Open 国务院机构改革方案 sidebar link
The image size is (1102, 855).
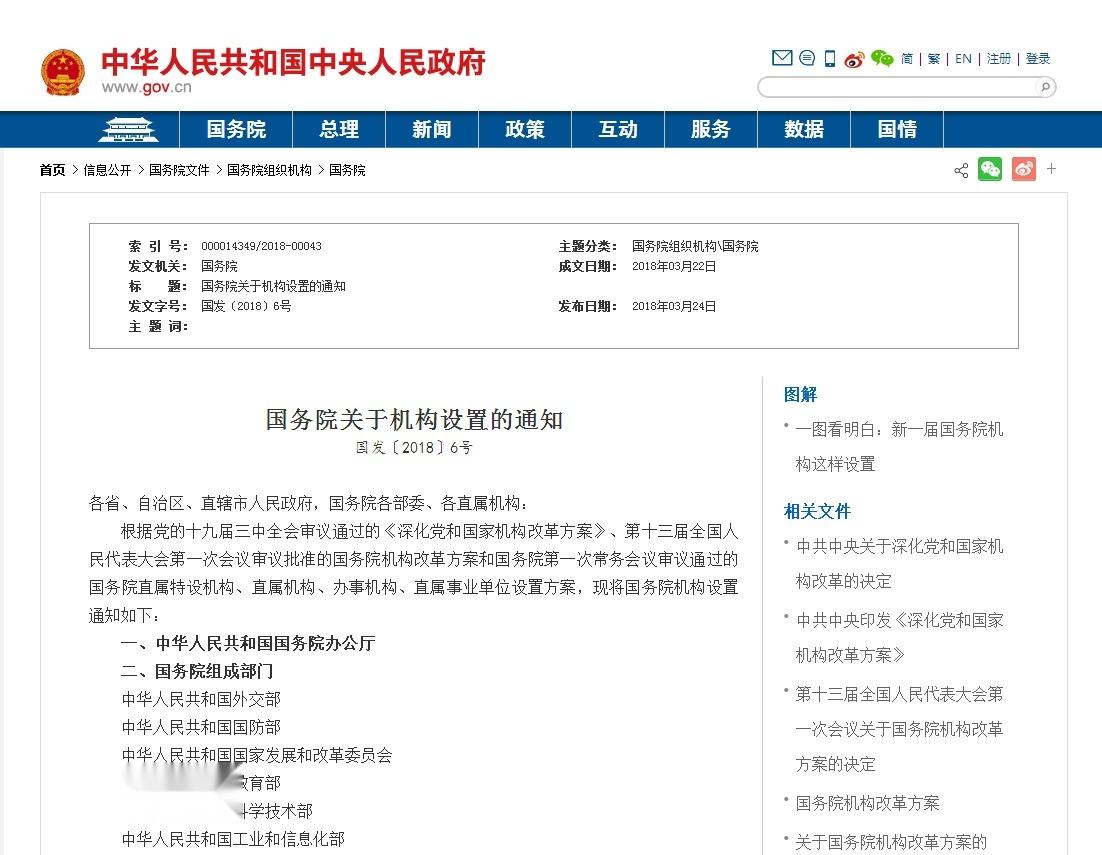(867, 803)
